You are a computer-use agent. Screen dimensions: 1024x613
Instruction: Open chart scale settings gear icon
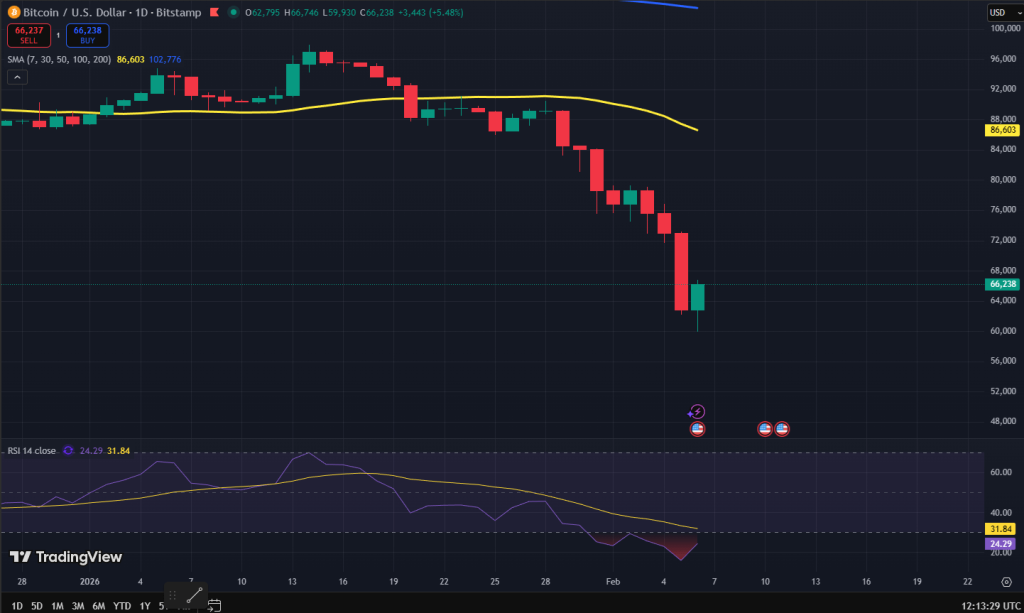pos(1006,582)
